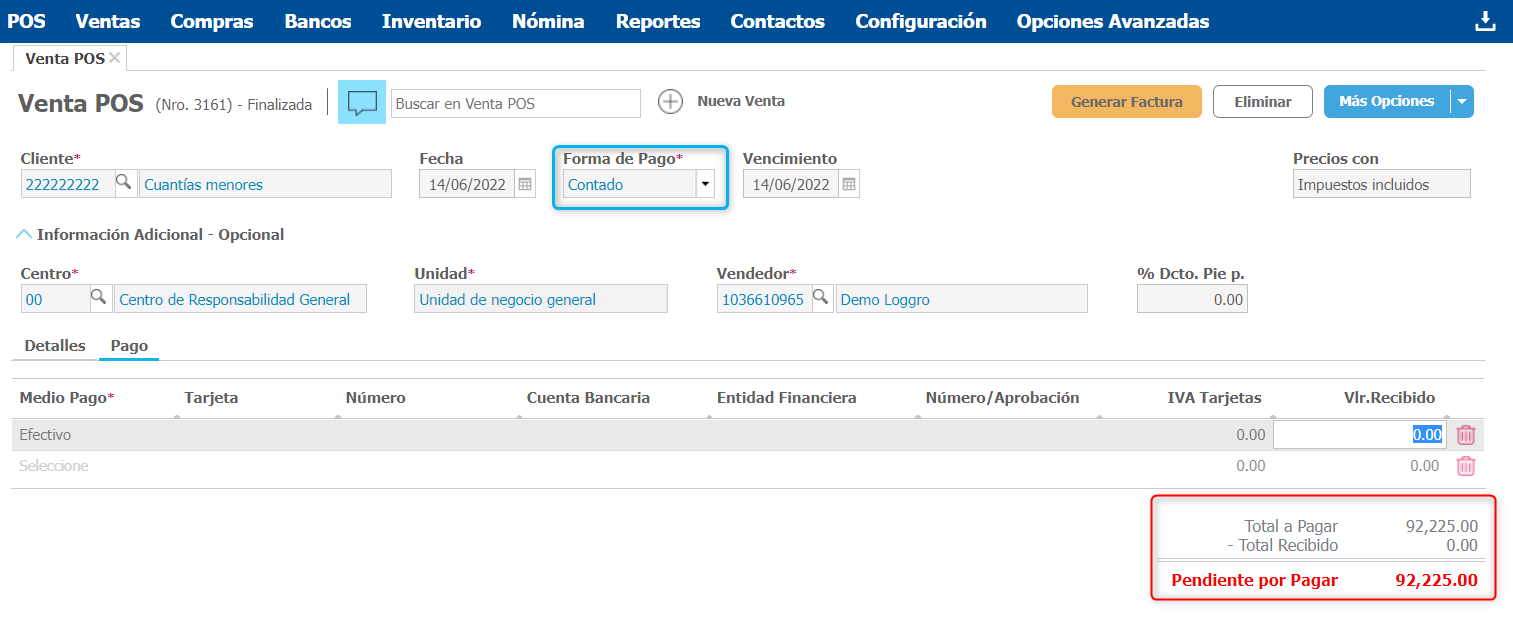Click the Centro search magnifier icon
The image size is (1513, 625).
point(99,299)
